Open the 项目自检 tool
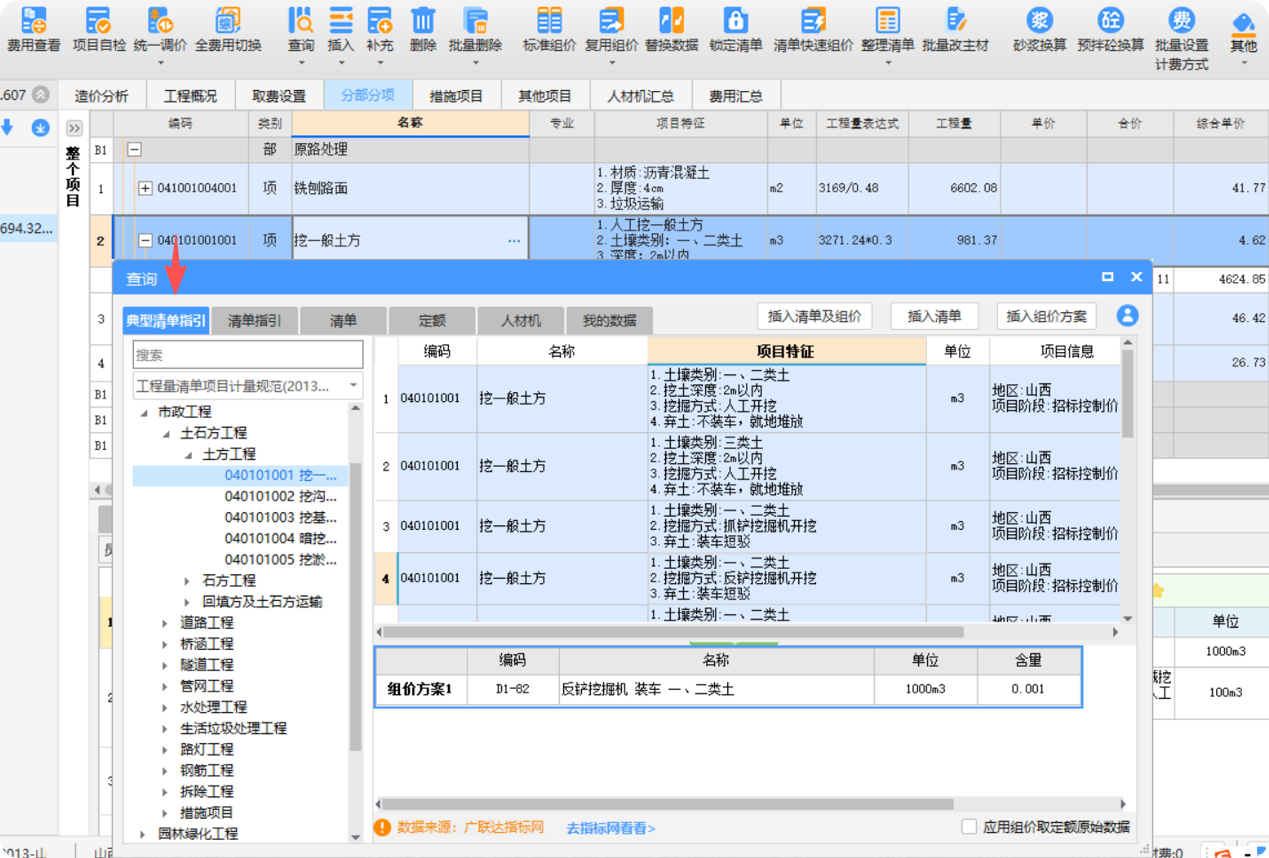Viewport: 1269px width, 858px height. point(99,20)
